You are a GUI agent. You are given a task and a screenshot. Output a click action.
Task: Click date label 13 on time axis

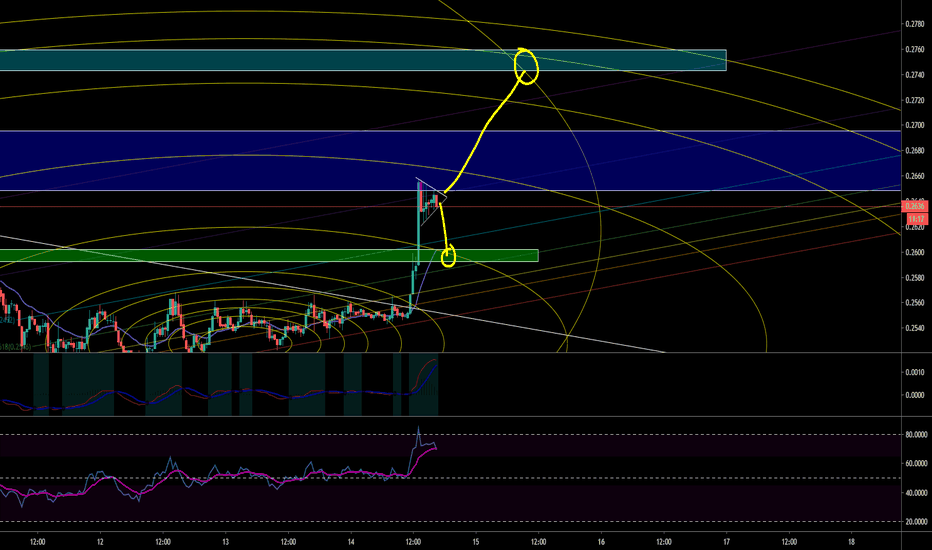pyautogui.click(x=225, y=542)
